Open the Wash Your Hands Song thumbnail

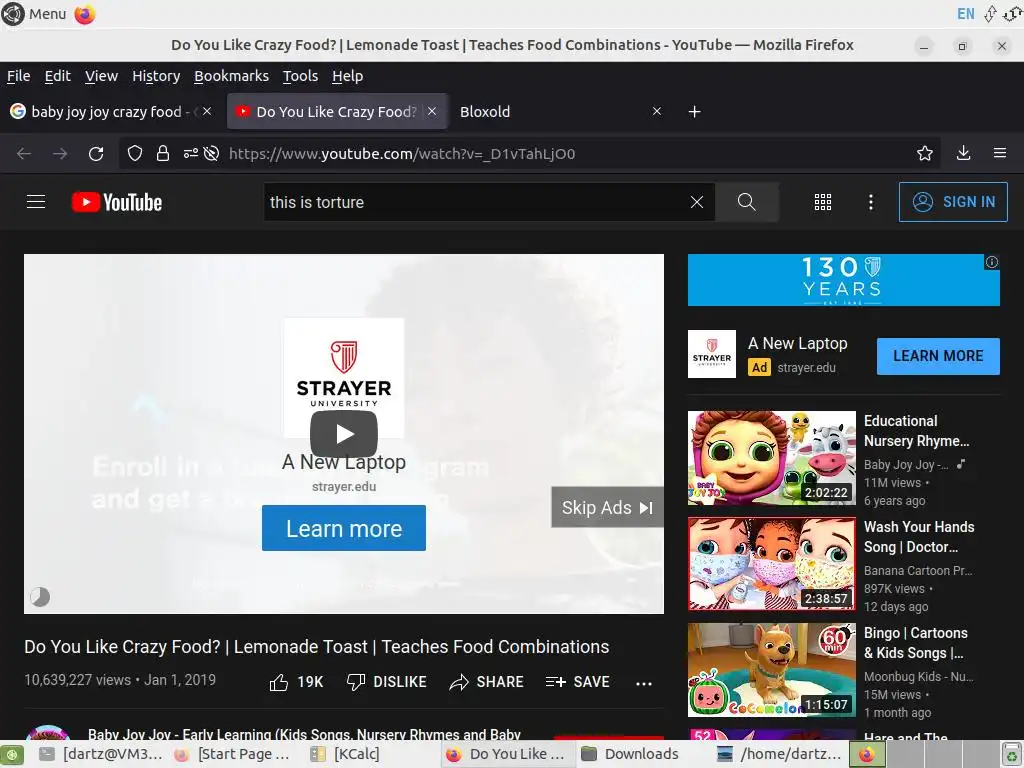tap(771, 564)
